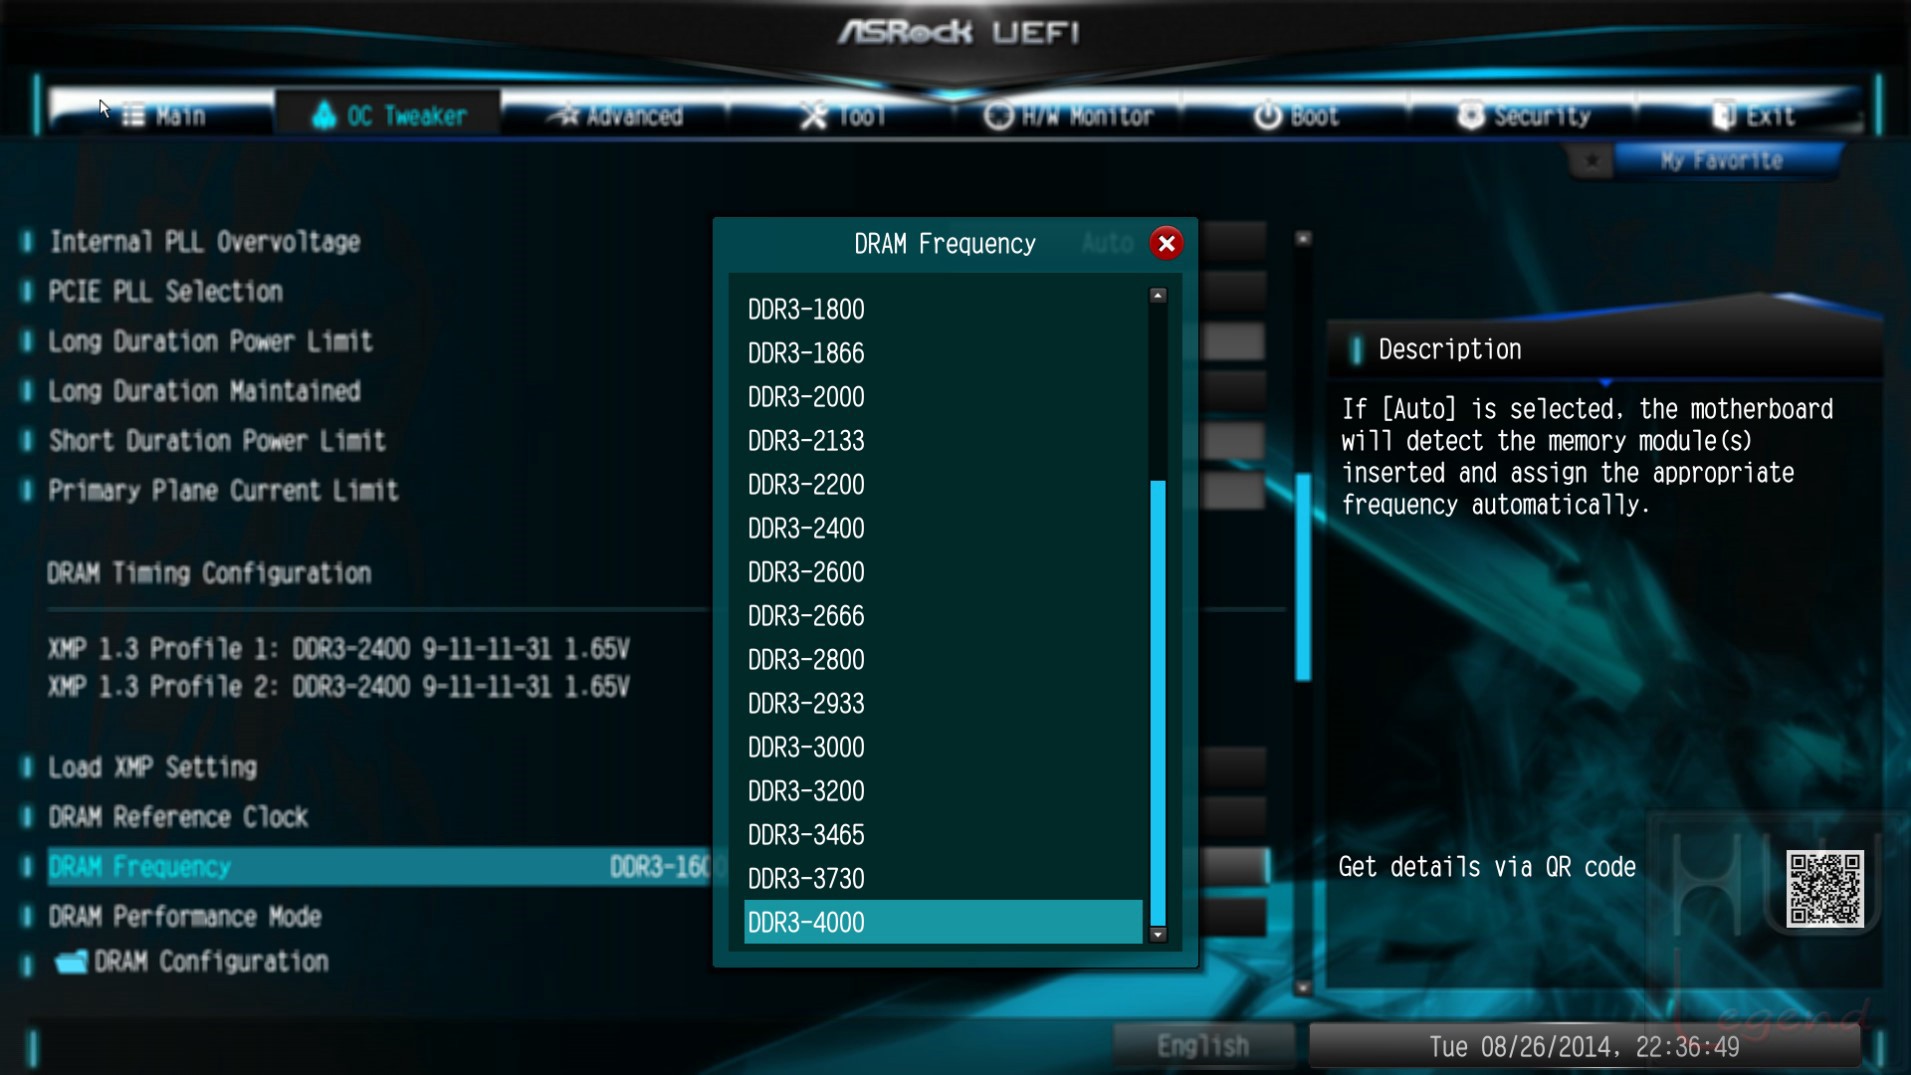The width and height of the screenshot is (1911, 1075).
Task: Select DDR3-4000 frequency option
Action: pyautogui.click(x=943, y=922)
